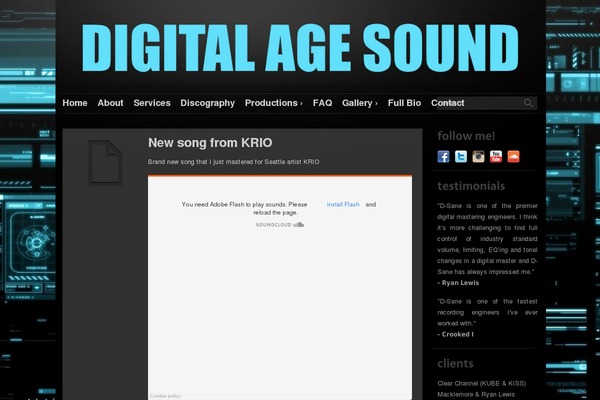The height and width of the screenshot is (400, 600).
Task: Open the YouTube follow icon
Action: click(x=496, y=157)
